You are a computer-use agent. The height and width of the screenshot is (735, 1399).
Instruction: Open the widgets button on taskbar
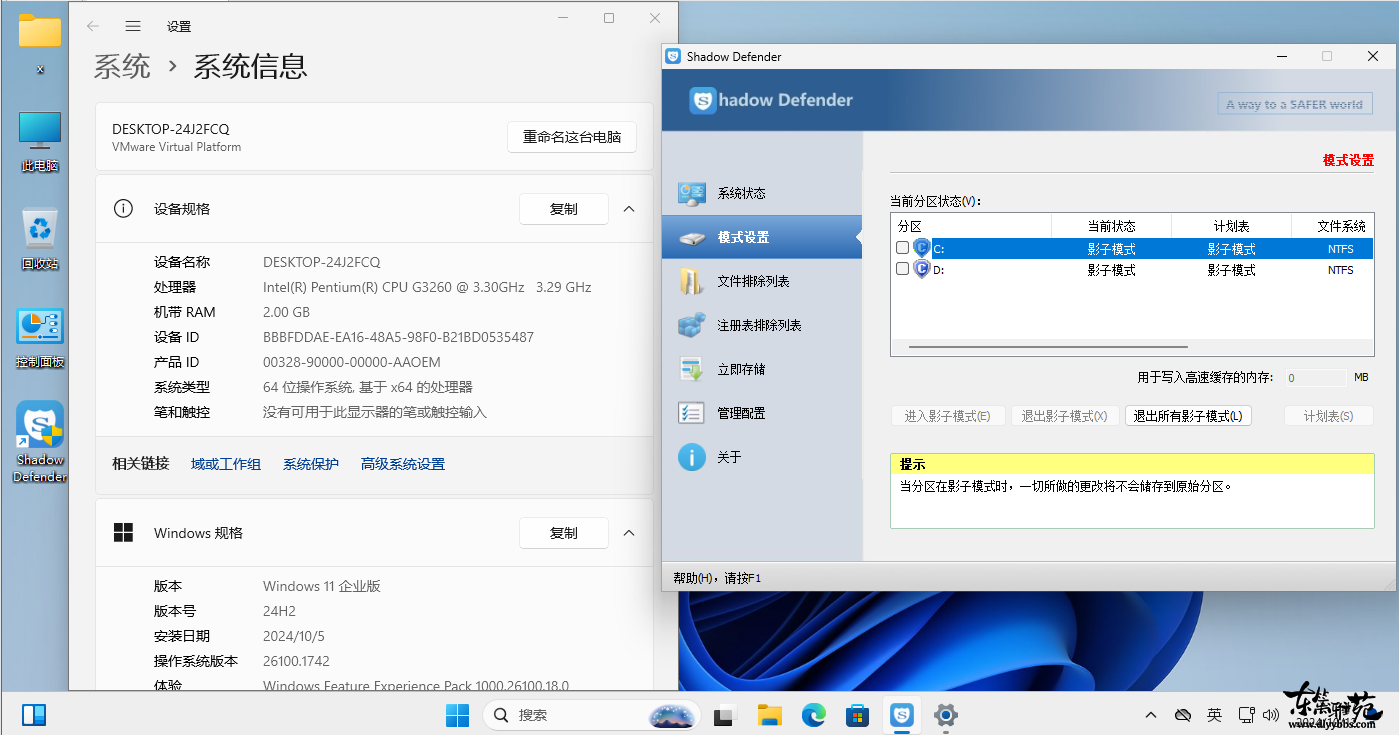34,715
